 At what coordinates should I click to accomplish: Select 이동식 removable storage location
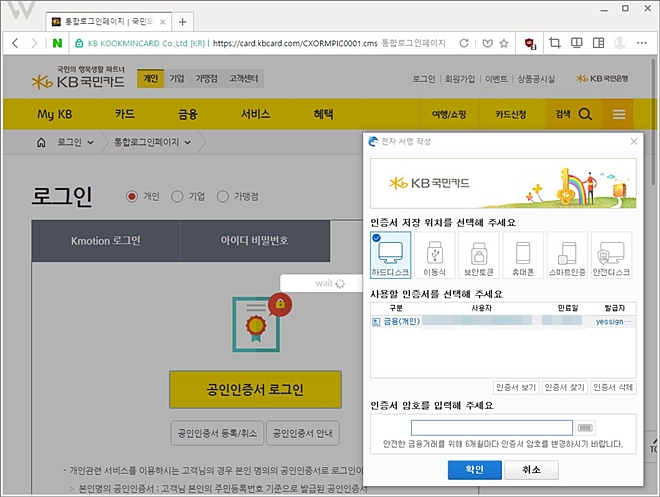(434, 255)
